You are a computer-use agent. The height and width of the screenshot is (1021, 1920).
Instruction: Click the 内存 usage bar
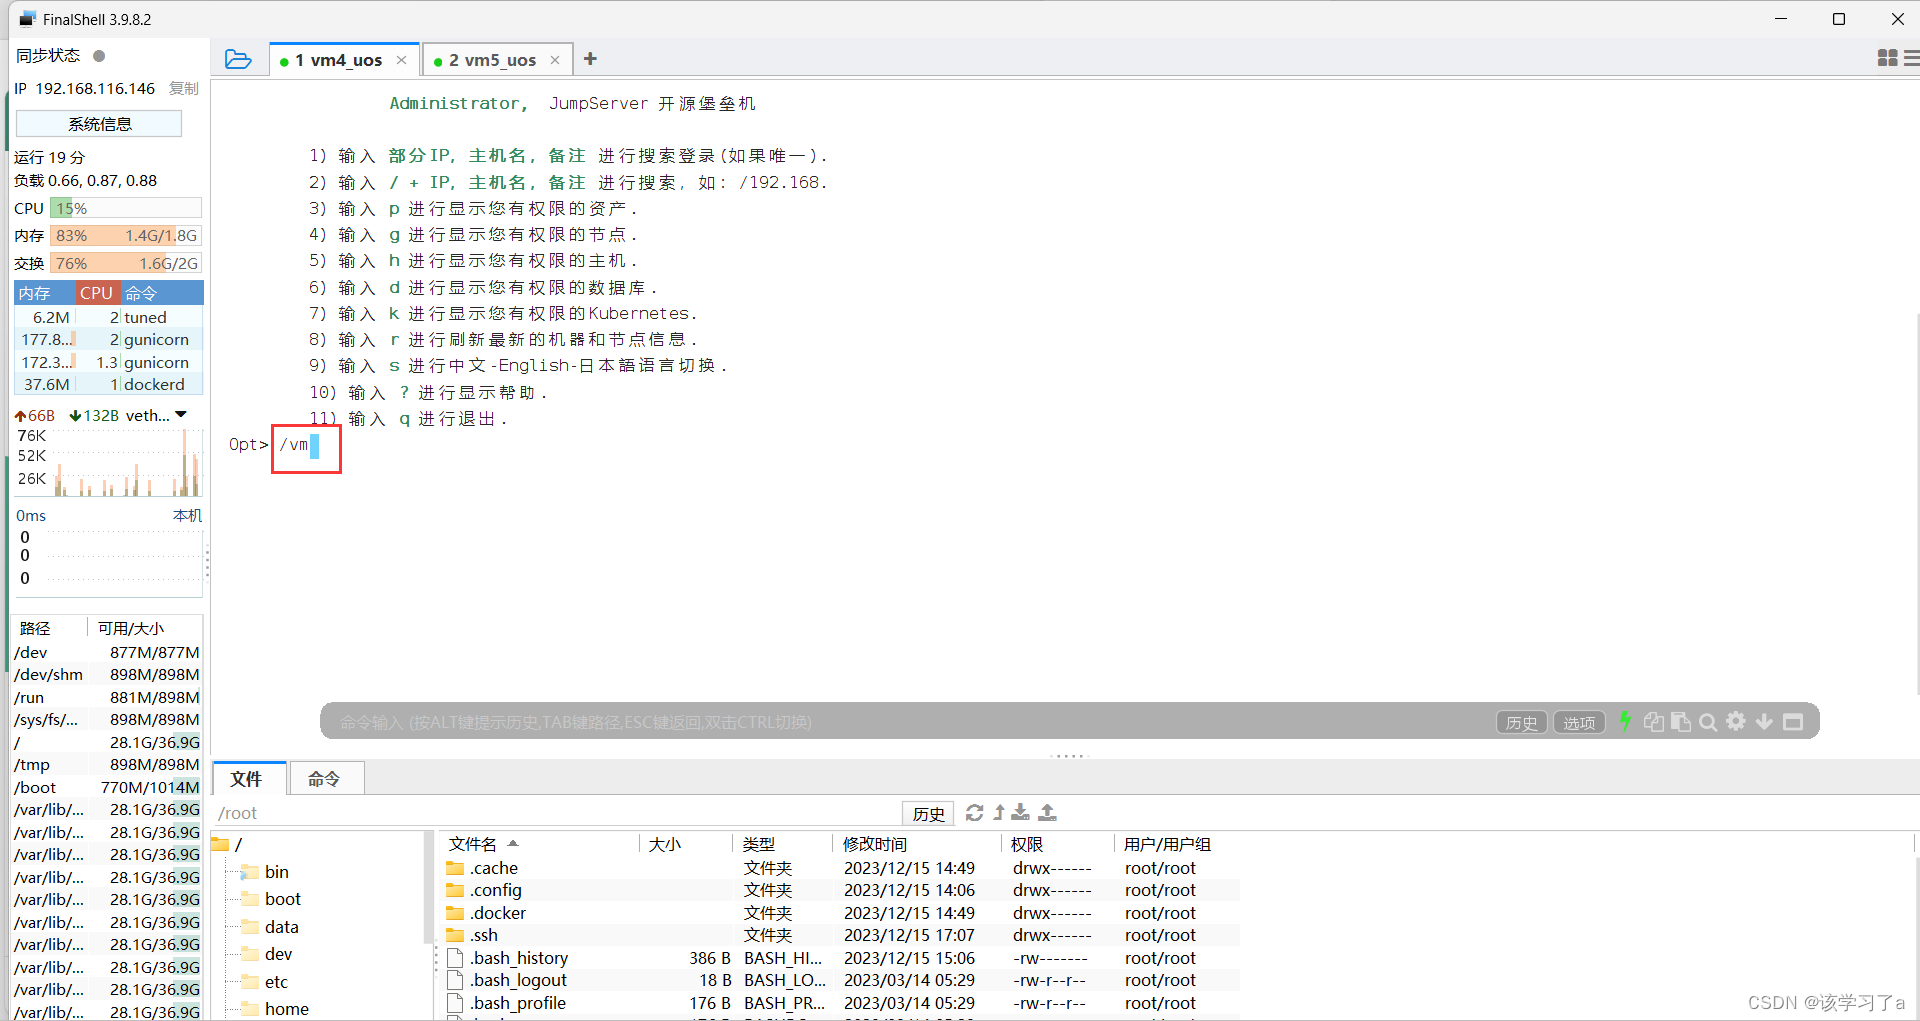[x=126, y=235]
